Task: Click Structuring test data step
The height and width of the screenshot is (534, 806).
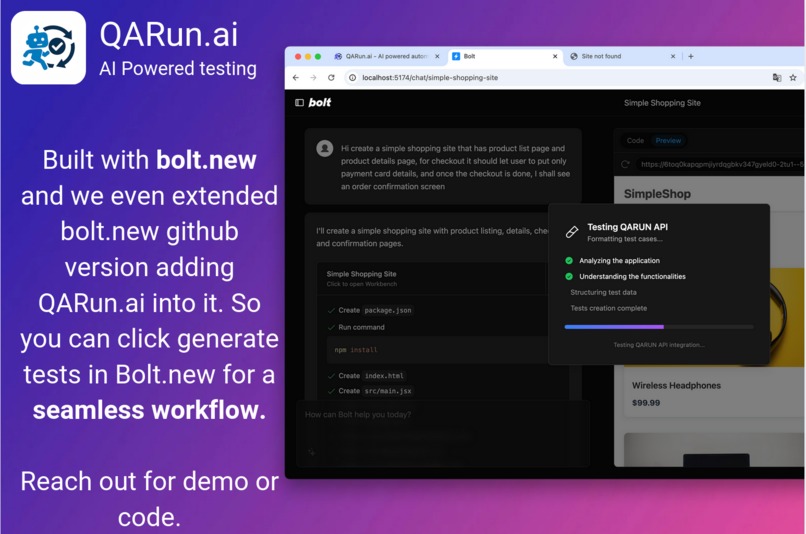Action: (603, 292)
